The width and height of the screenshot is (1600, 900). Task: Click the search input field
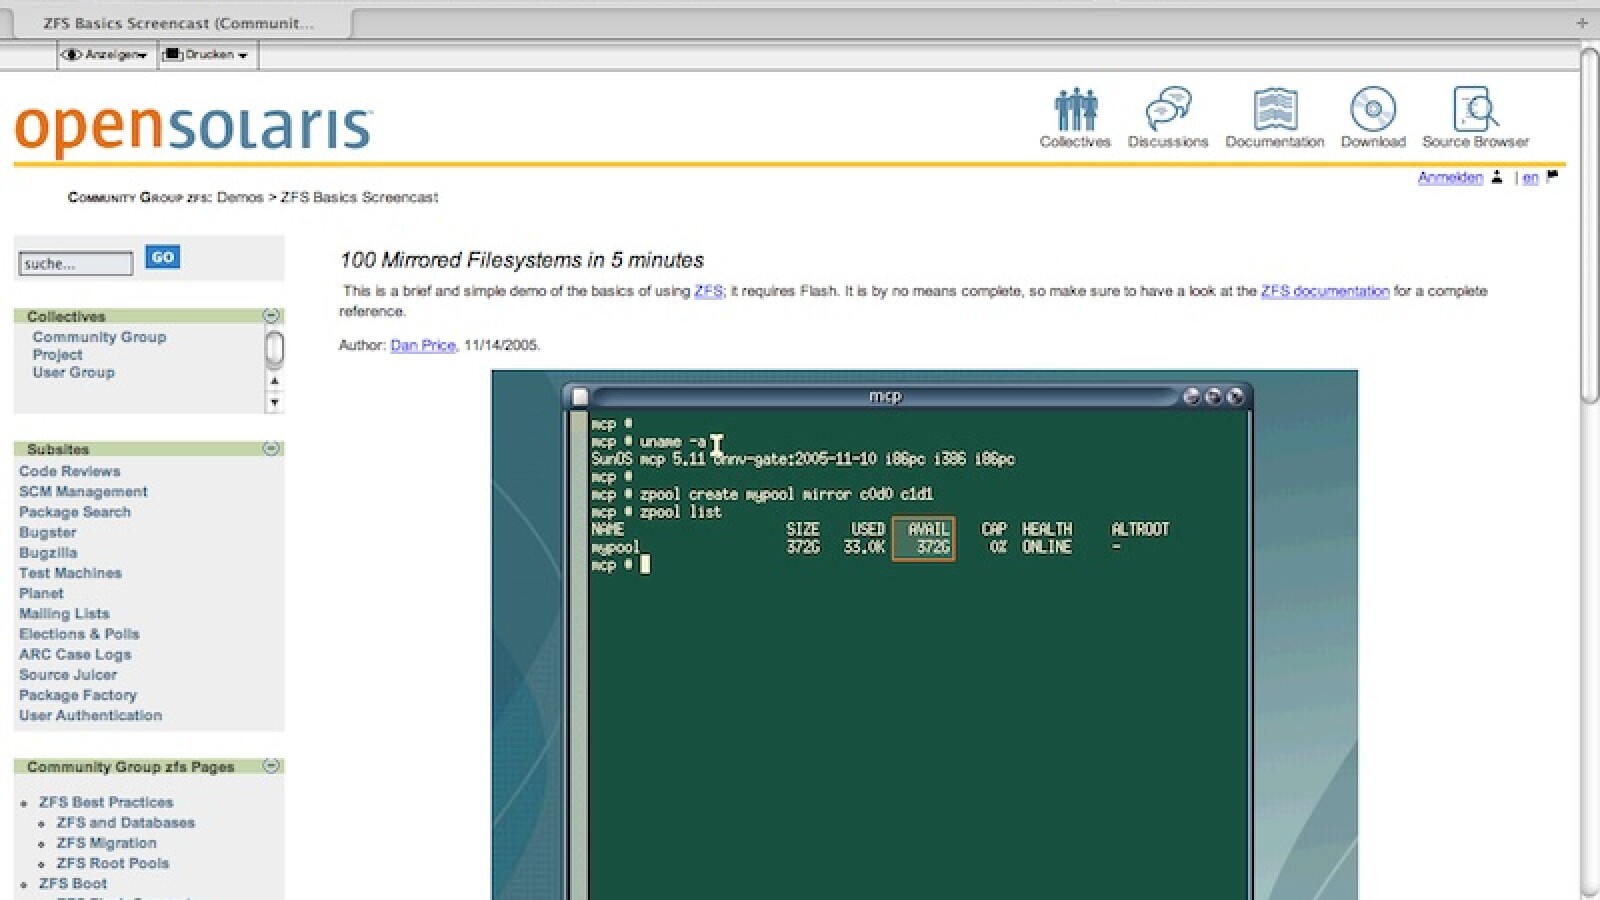[76, 264]
